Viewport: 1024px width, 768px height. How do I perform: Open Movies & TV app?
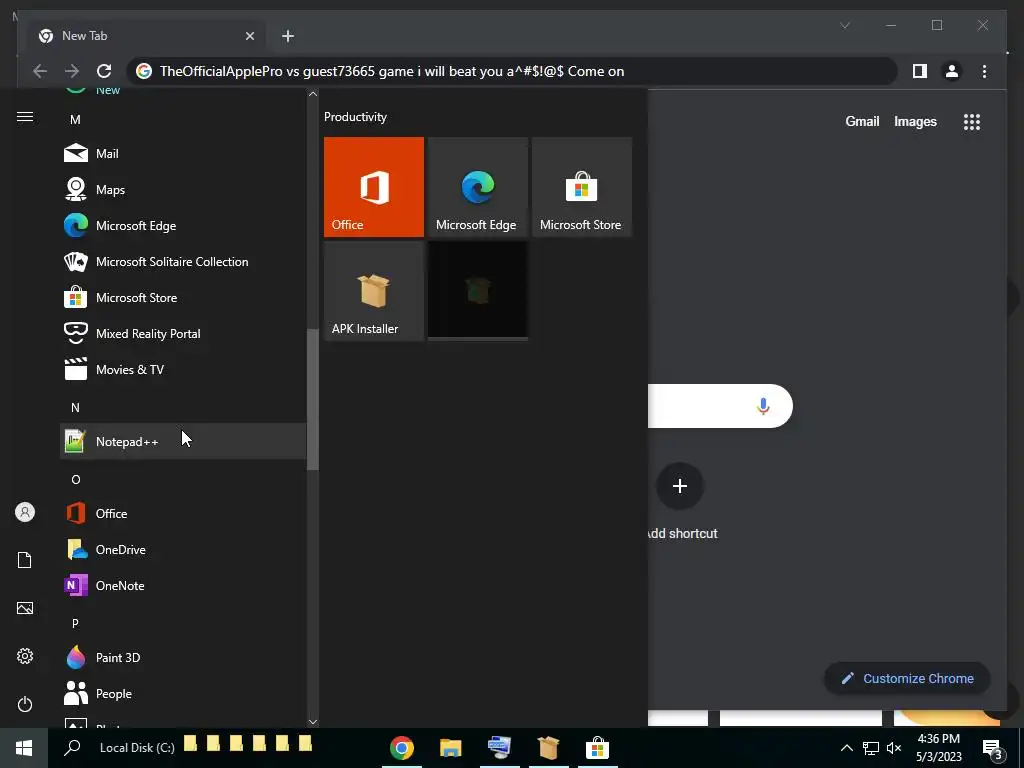point(183,369)
